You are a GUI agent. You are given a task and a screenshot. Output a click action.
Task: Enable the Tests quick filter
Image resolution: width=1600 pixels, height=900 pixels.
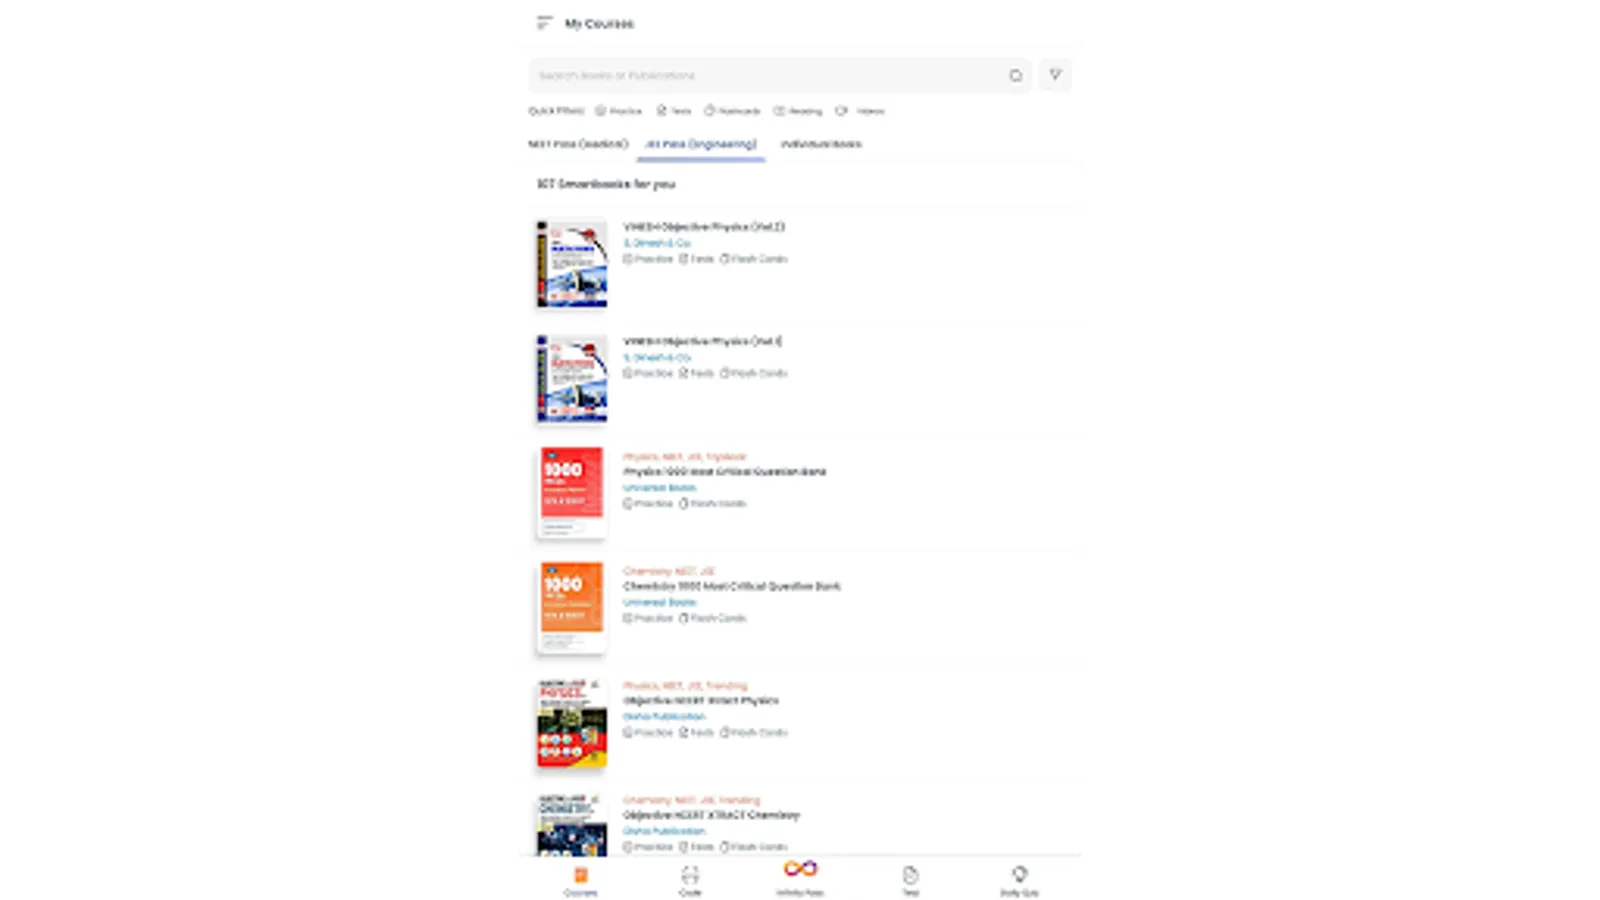tap(676, 111)
